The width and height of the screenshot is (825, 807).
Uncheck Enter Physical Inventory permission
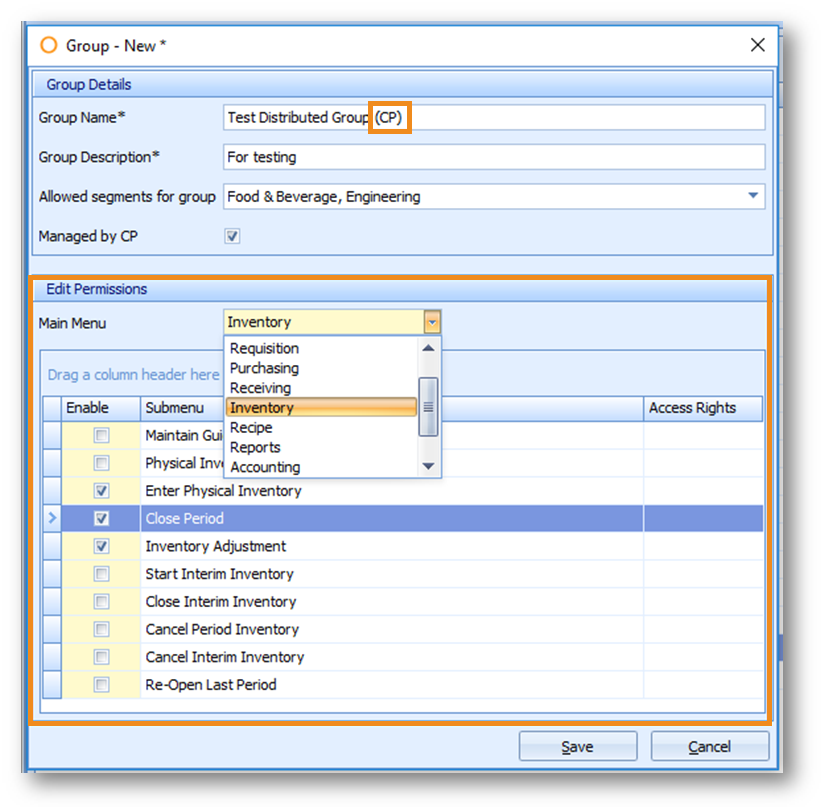coord(101,491)
